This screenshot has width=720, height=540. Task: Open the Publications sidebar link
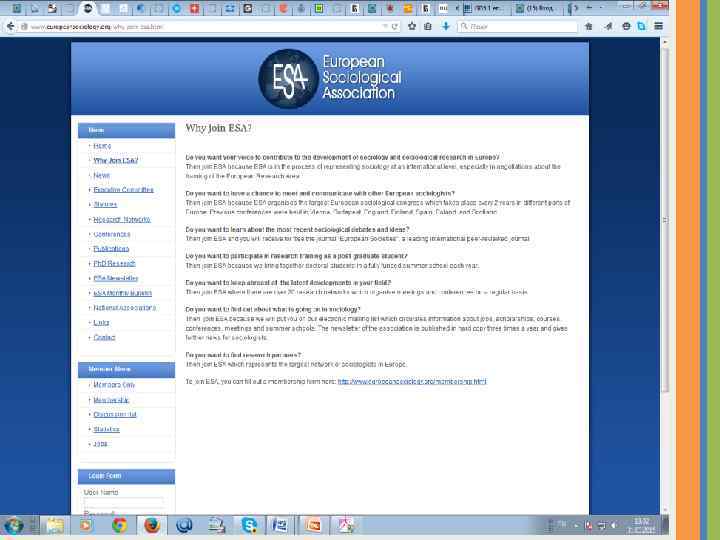(111, 249)
